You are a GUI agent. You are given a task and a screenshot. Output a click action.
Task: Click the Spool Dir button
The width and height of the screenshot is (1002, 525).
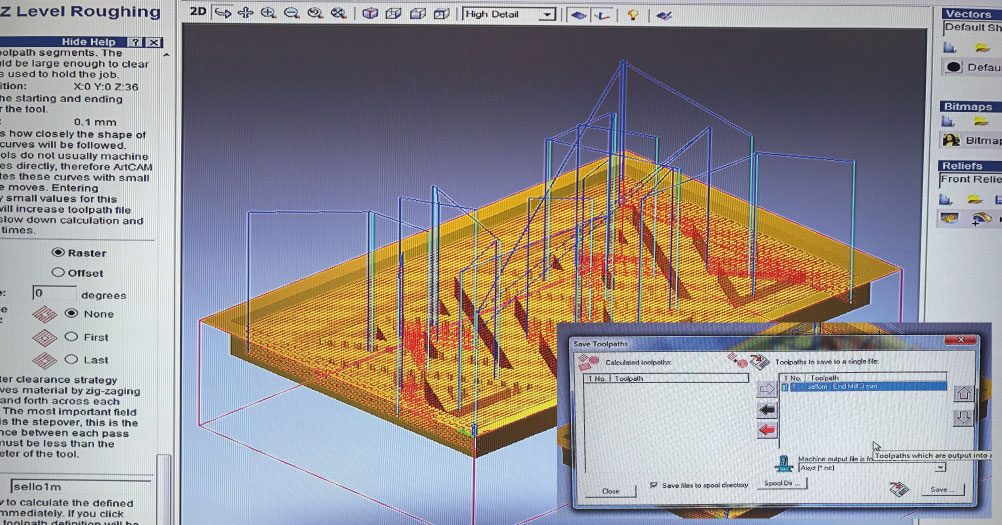782,483
